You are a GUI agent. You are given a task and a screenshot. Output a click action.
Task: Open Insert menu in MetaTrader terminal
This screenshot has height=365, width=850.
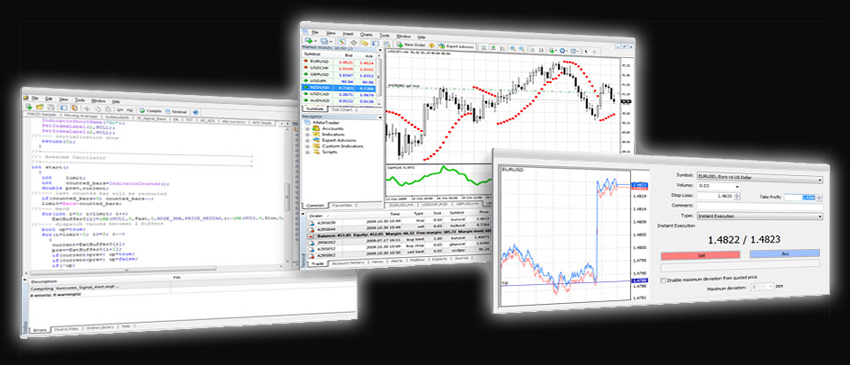(348, 34)
